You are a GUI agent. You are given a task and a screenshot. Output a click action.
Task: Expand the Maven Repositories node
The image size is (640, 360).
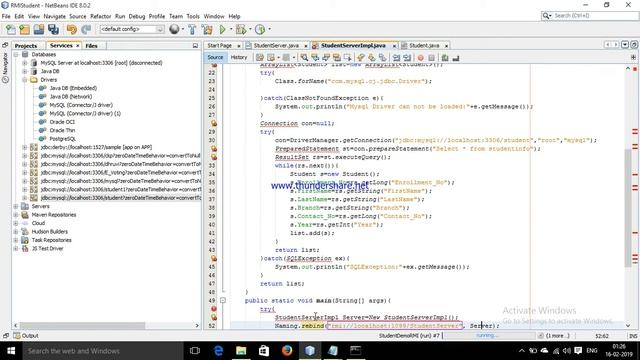pos(16,215)
